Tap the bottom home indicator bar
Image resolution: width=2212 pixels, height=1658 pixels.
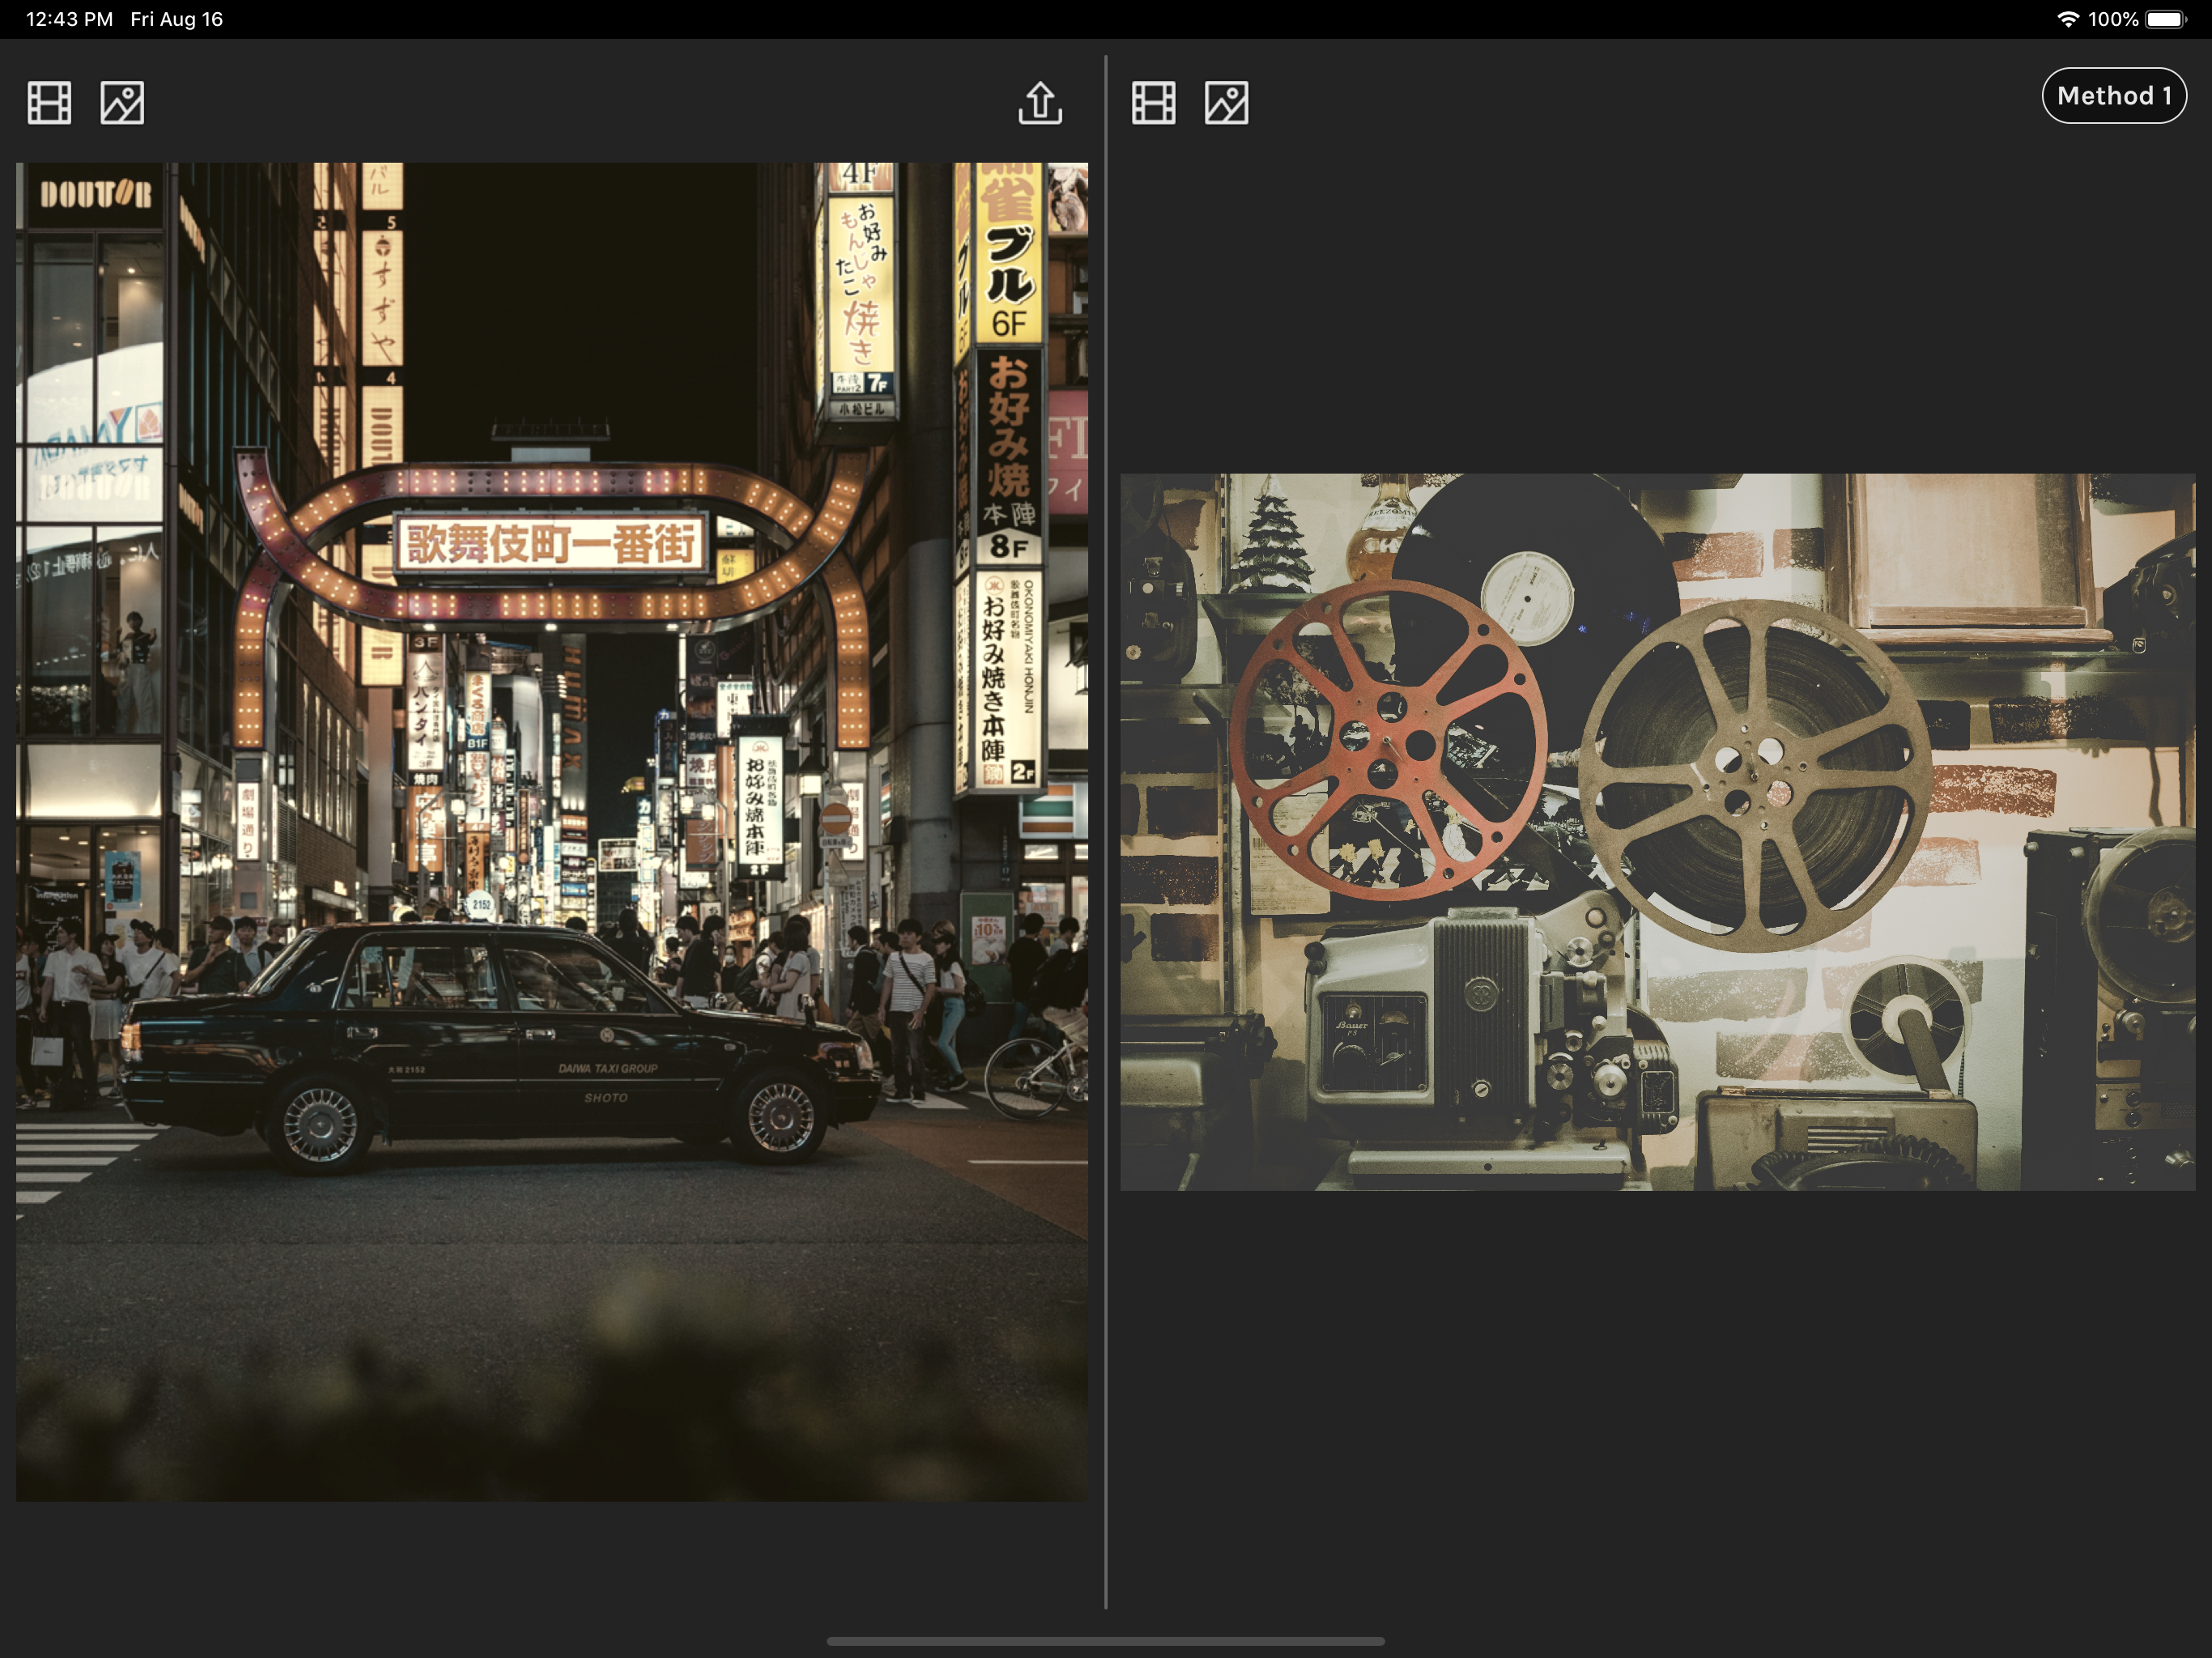tap(1105, 1641)
